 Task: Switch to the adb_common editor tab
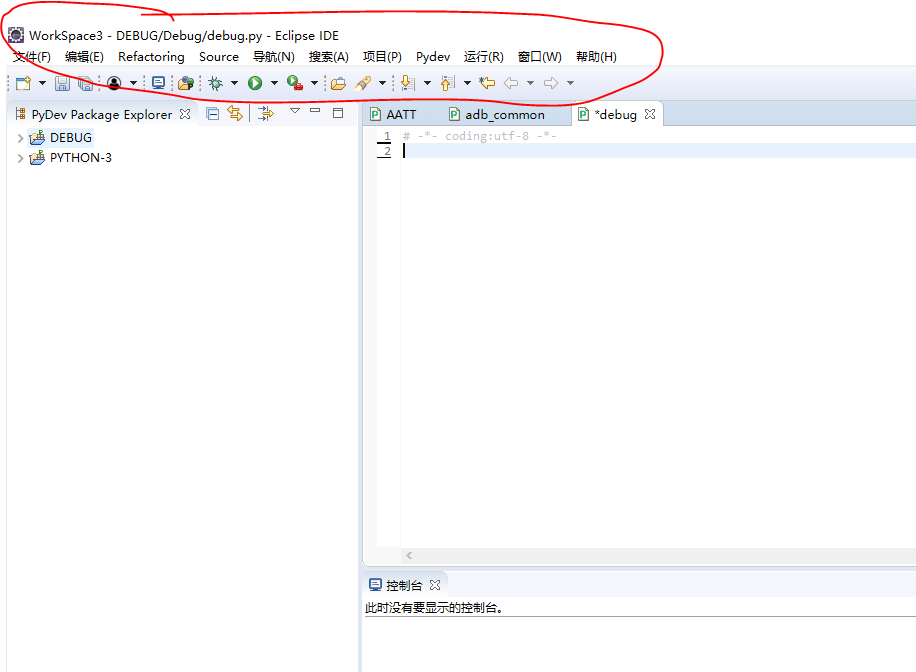point(505,115)
